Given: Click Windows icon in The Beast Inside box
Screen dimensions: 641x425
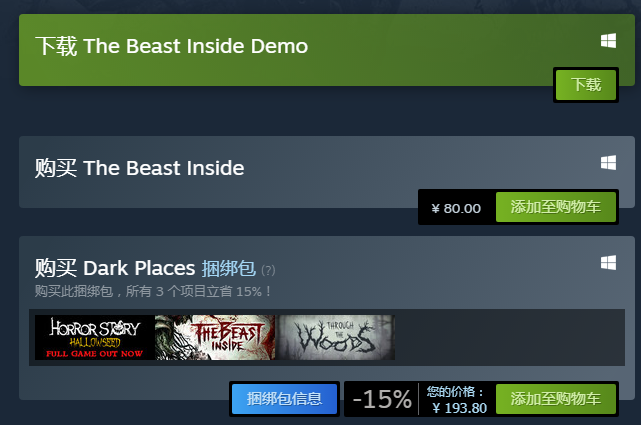Looking at the screenshot, I should click(608, 163).
